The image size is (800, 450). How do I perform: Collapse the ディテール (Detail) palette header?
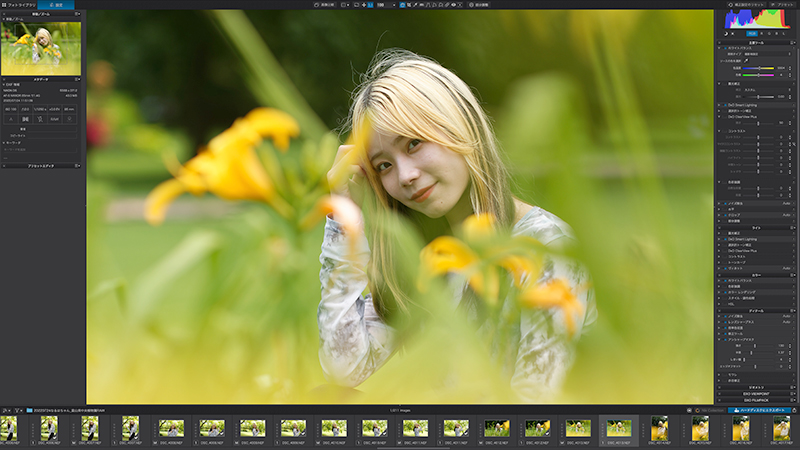tap(756, 310)
